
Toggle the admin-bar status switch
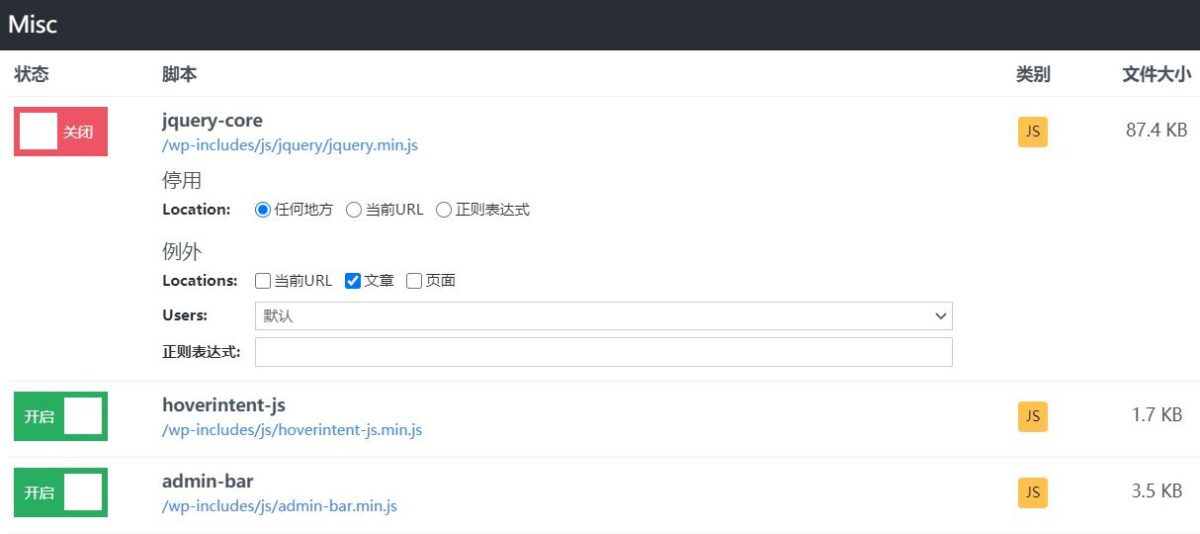point(60,492)
